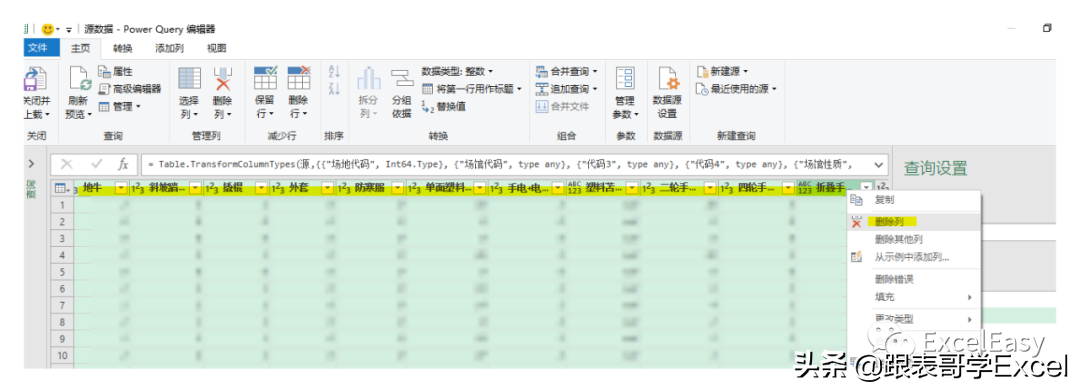1080x392 pixels.
Task: Switch to the Add Column (添加列) tab
Action: 169,48
